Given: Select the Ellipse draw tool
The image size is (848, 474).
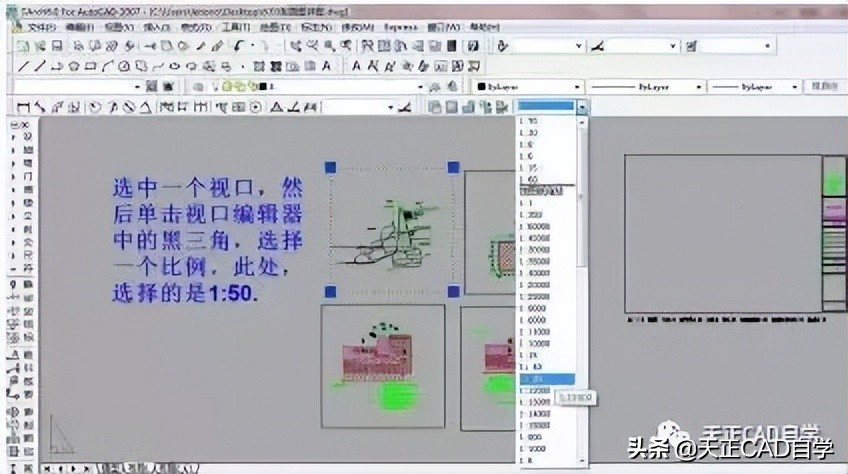Looking at the screenshot, I should [x=175, y=67].
